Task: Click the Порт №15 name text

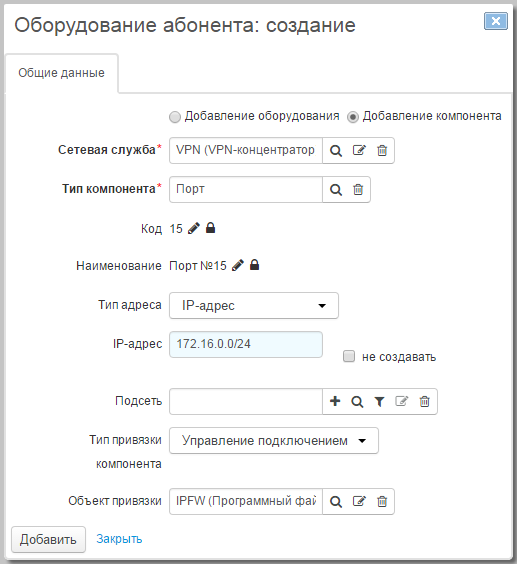Action: tap(198, 266)
